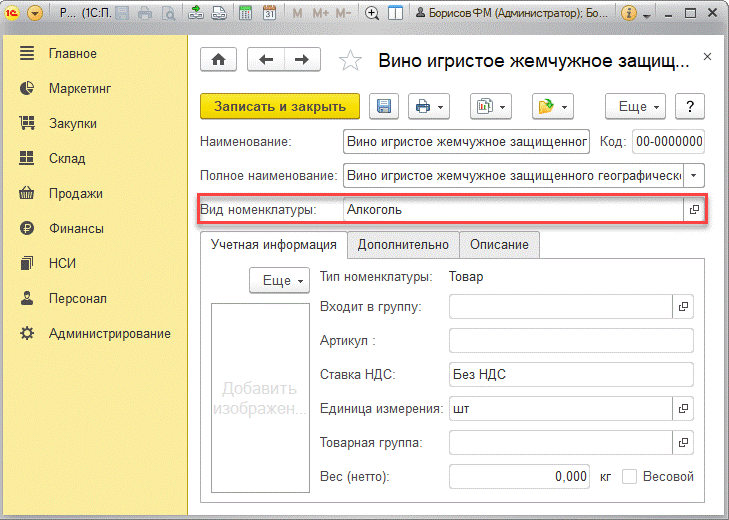This screenshot has height=520, width=729.
Task: Click the Home page button
Action: point(219,60)
